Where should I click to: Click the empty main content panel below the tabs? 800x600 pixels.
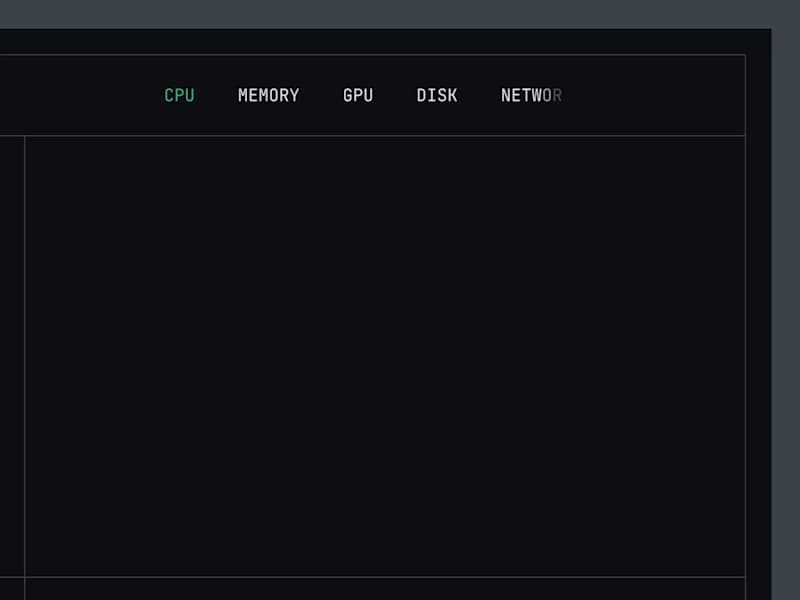[385, 356]
